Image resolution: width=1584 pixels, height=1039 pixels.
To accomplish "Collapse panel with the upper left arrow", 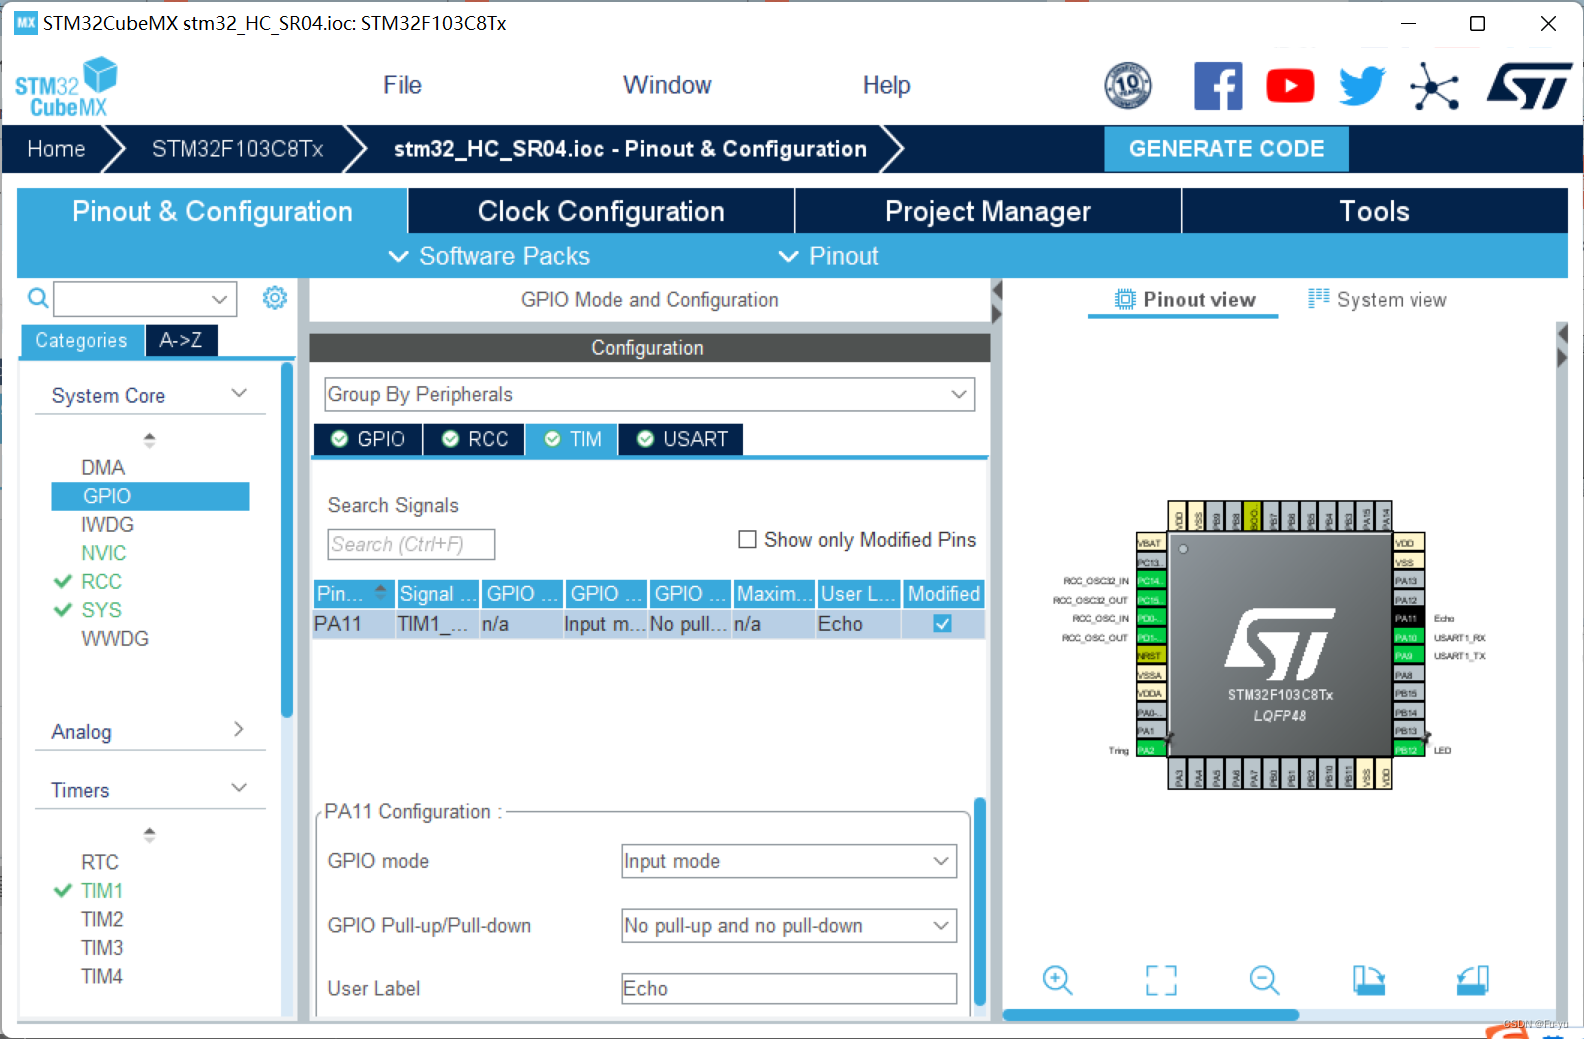I will pyautogui.click(x=996, y=291).
